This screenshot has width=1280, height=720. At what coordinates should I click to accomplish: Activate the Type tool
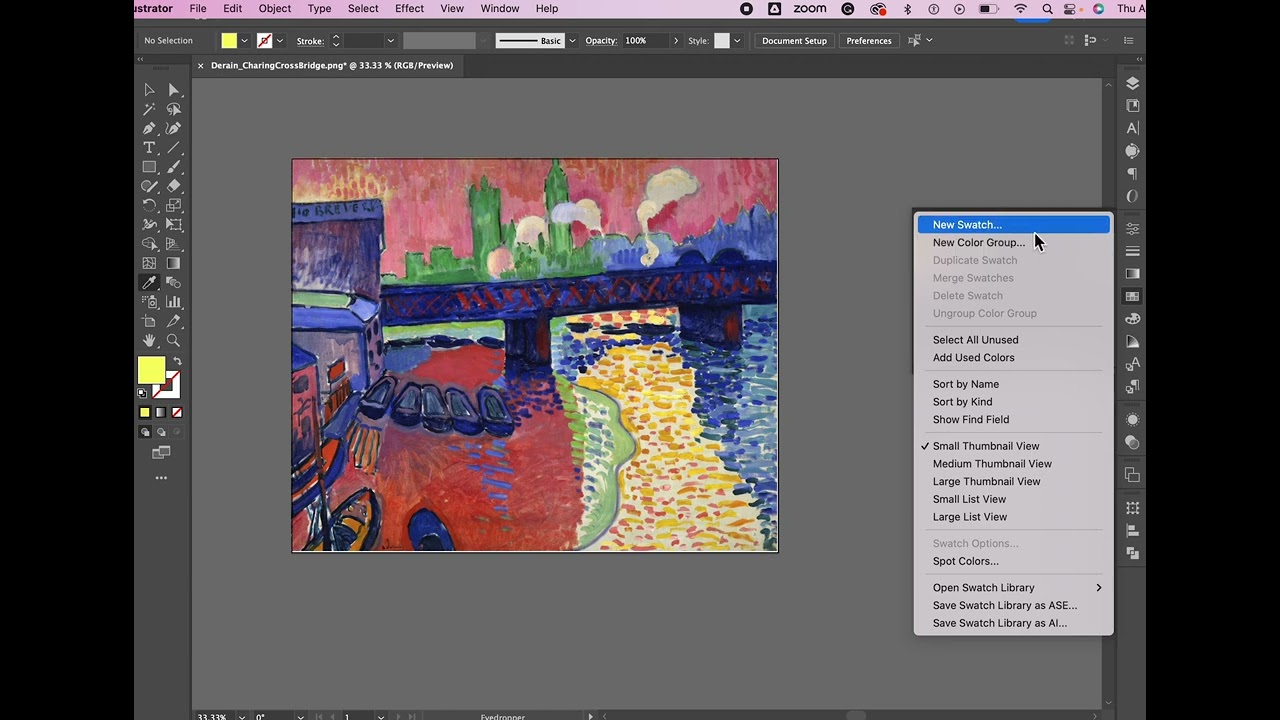click(149, 148)
